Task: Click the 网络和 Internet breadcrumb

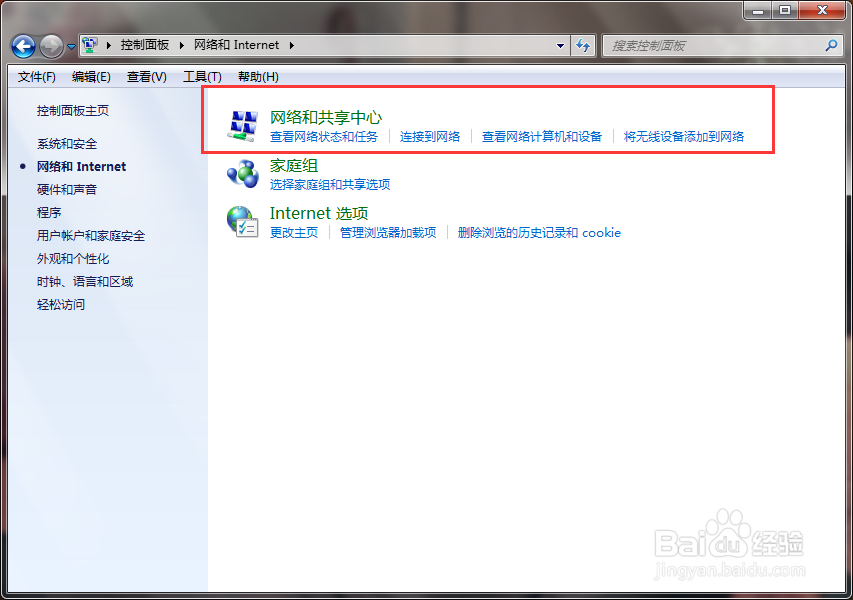Action: pos(237,45)
